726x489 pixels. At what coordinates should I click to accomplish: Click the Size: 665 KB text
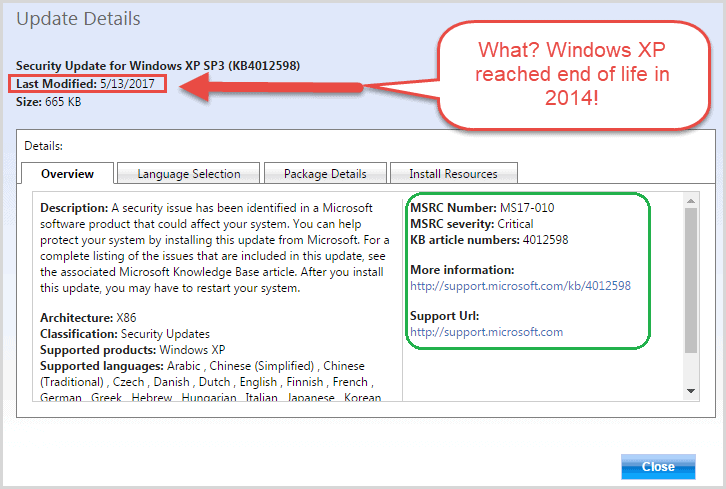click(x=49, y=102)
